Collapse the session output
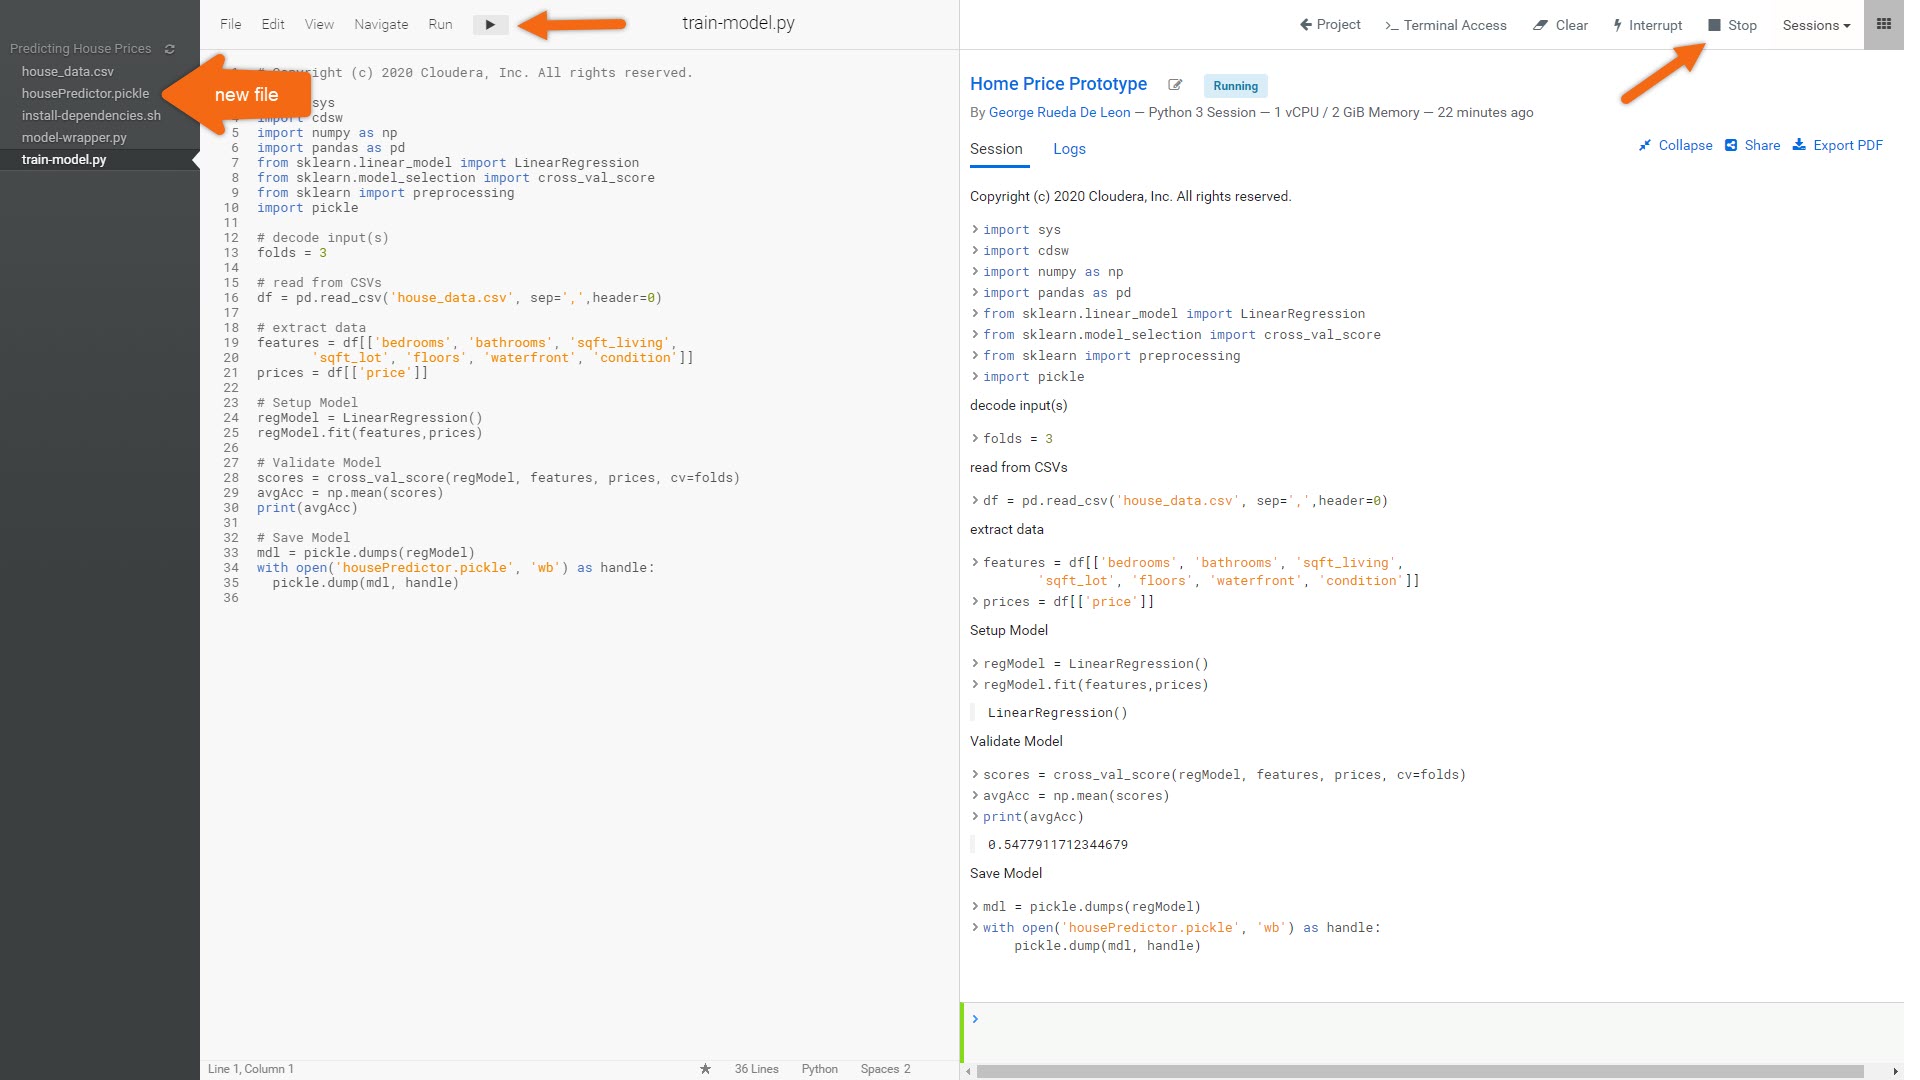Screen dimensions: 1920x1080 click(x=1675, y=145)
